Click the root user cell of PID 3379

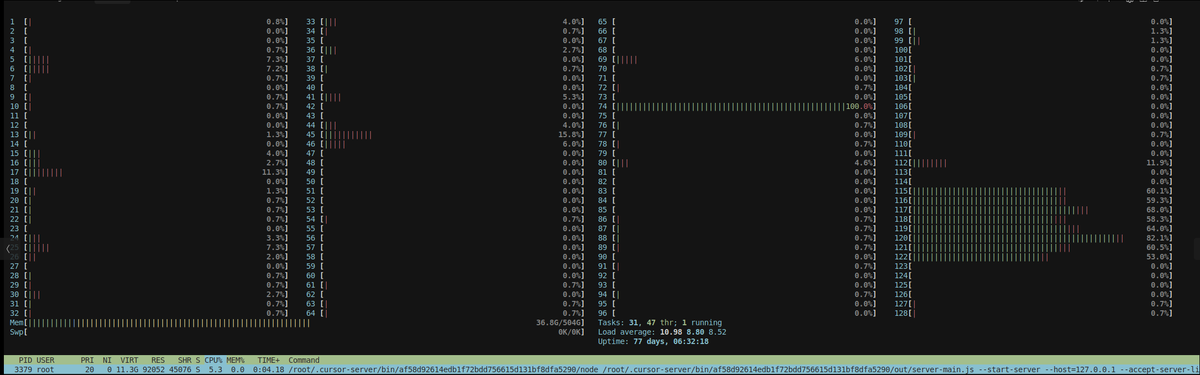pos(45,369)
